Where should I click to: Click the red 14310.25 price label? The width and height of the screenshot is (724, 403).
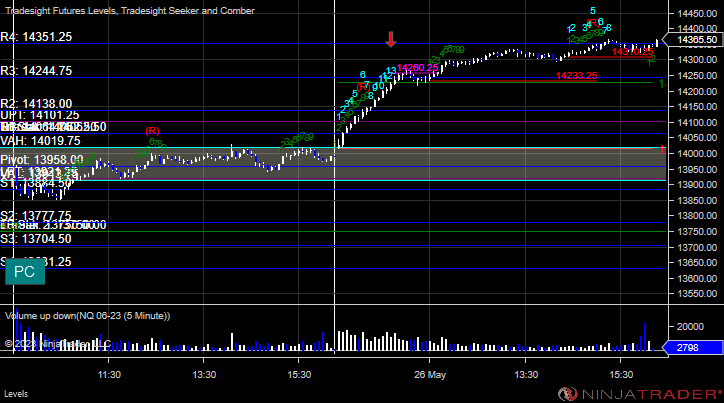click(x=633, y=52)
